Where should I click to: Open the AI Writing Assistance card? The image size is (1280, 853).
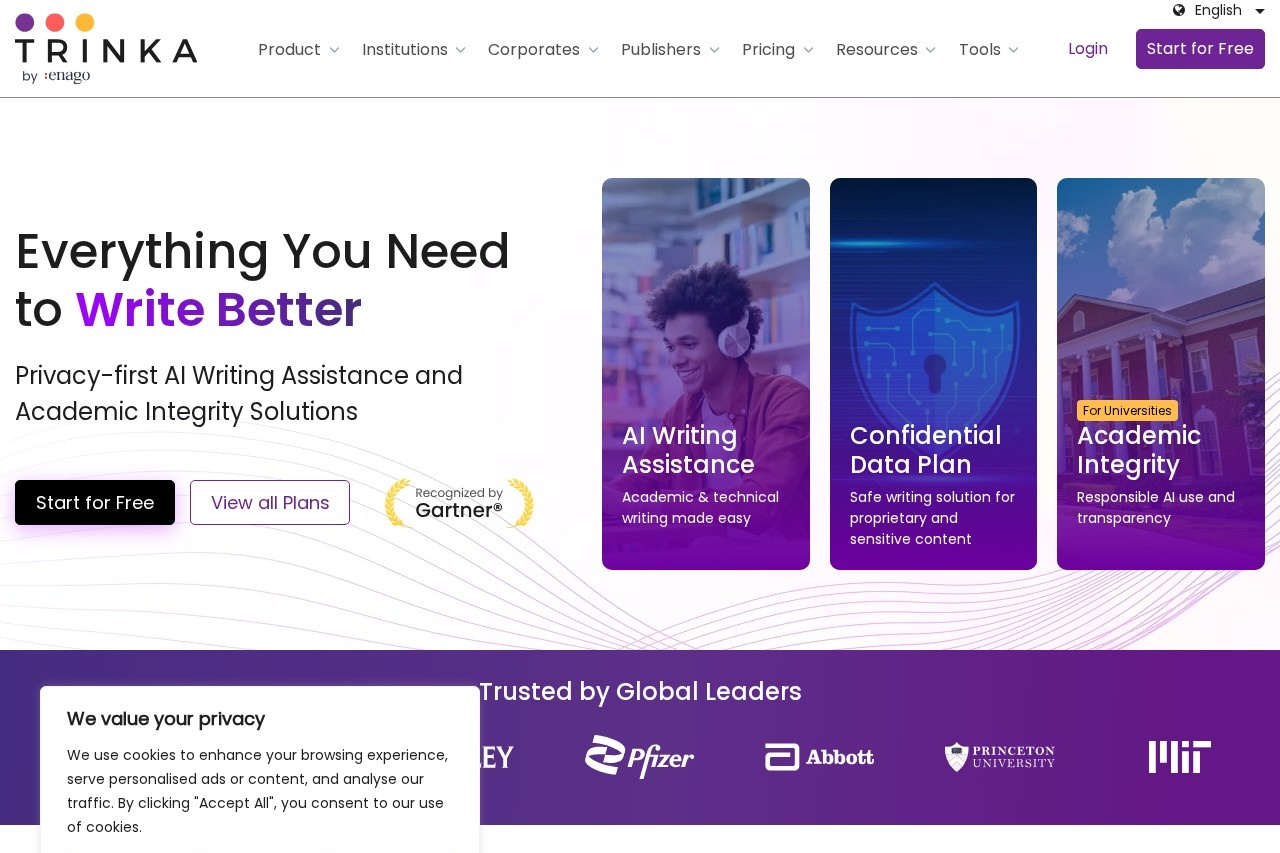706,374
